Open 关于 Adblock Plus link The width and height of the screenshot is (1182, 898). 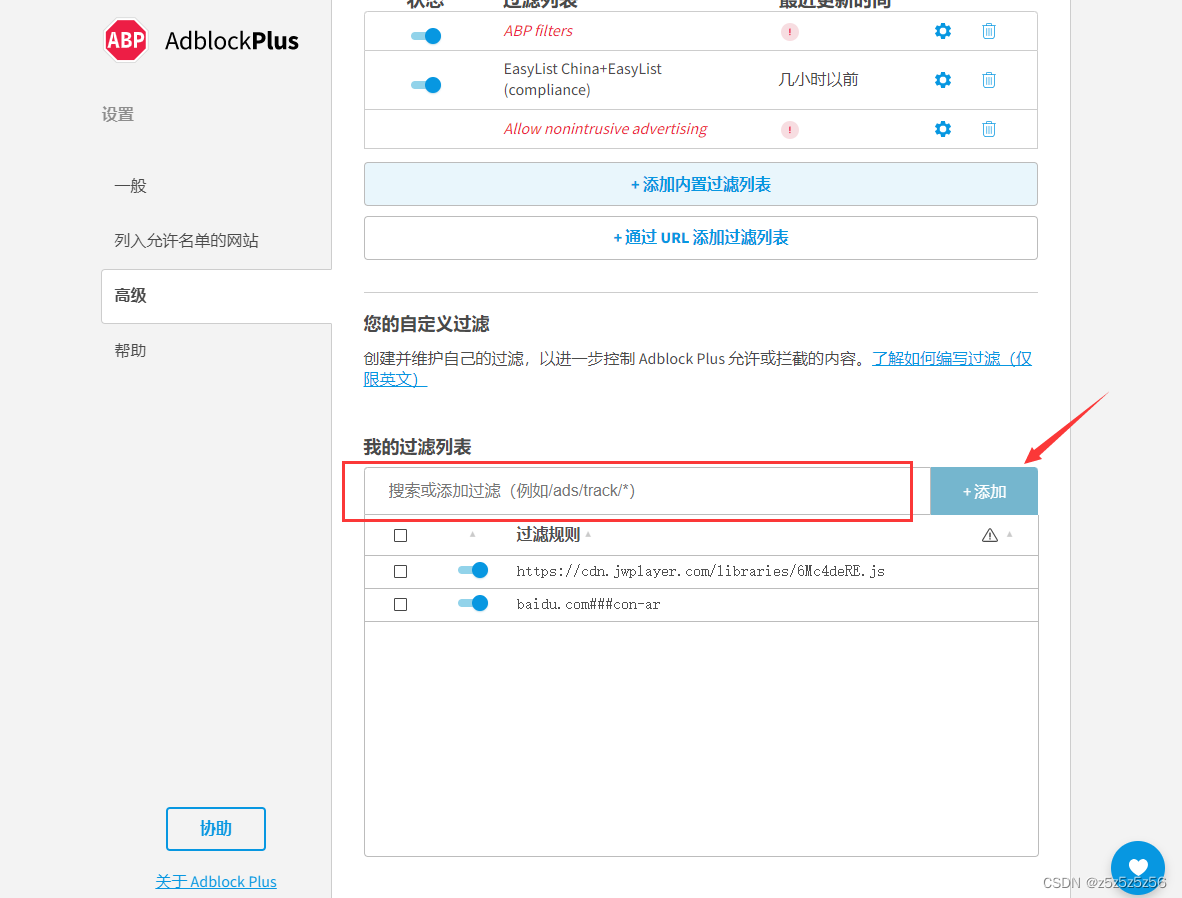[216, 881]
